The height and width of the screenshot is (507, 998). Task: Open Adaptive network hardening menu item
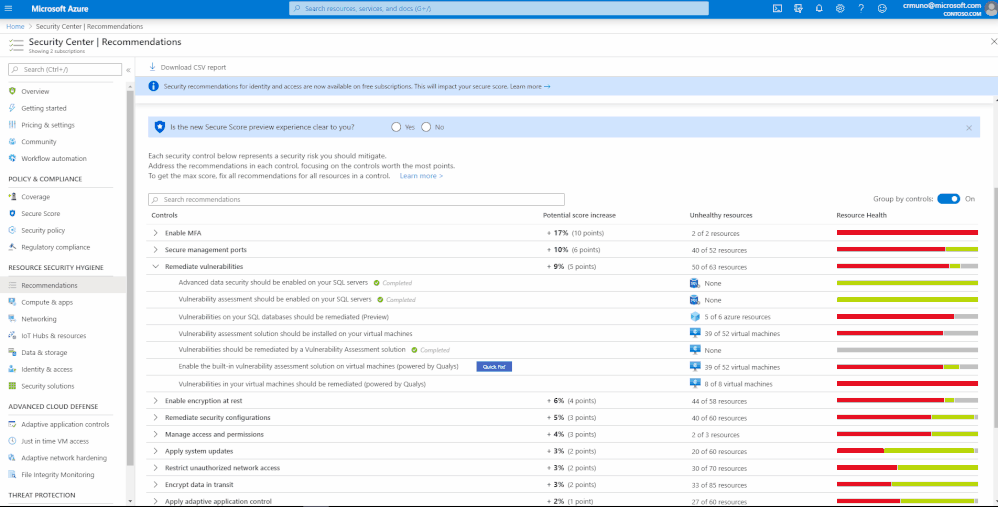pyautogui.click(x=64, y=458)
